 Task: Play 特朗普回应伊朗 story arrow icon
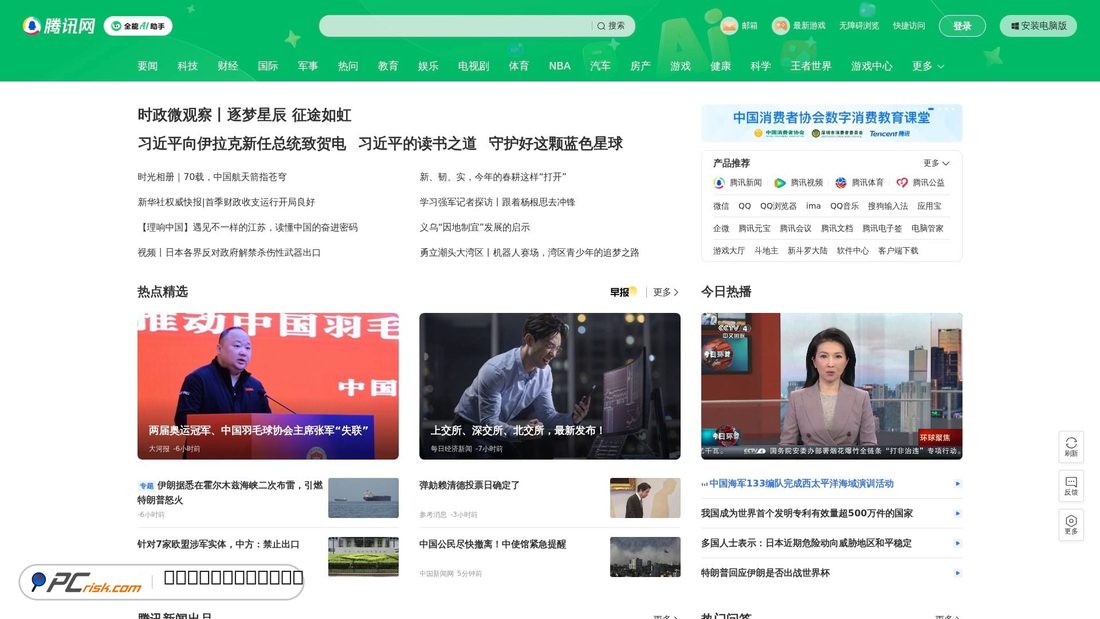pyautogui.click(x=958, y=573)
